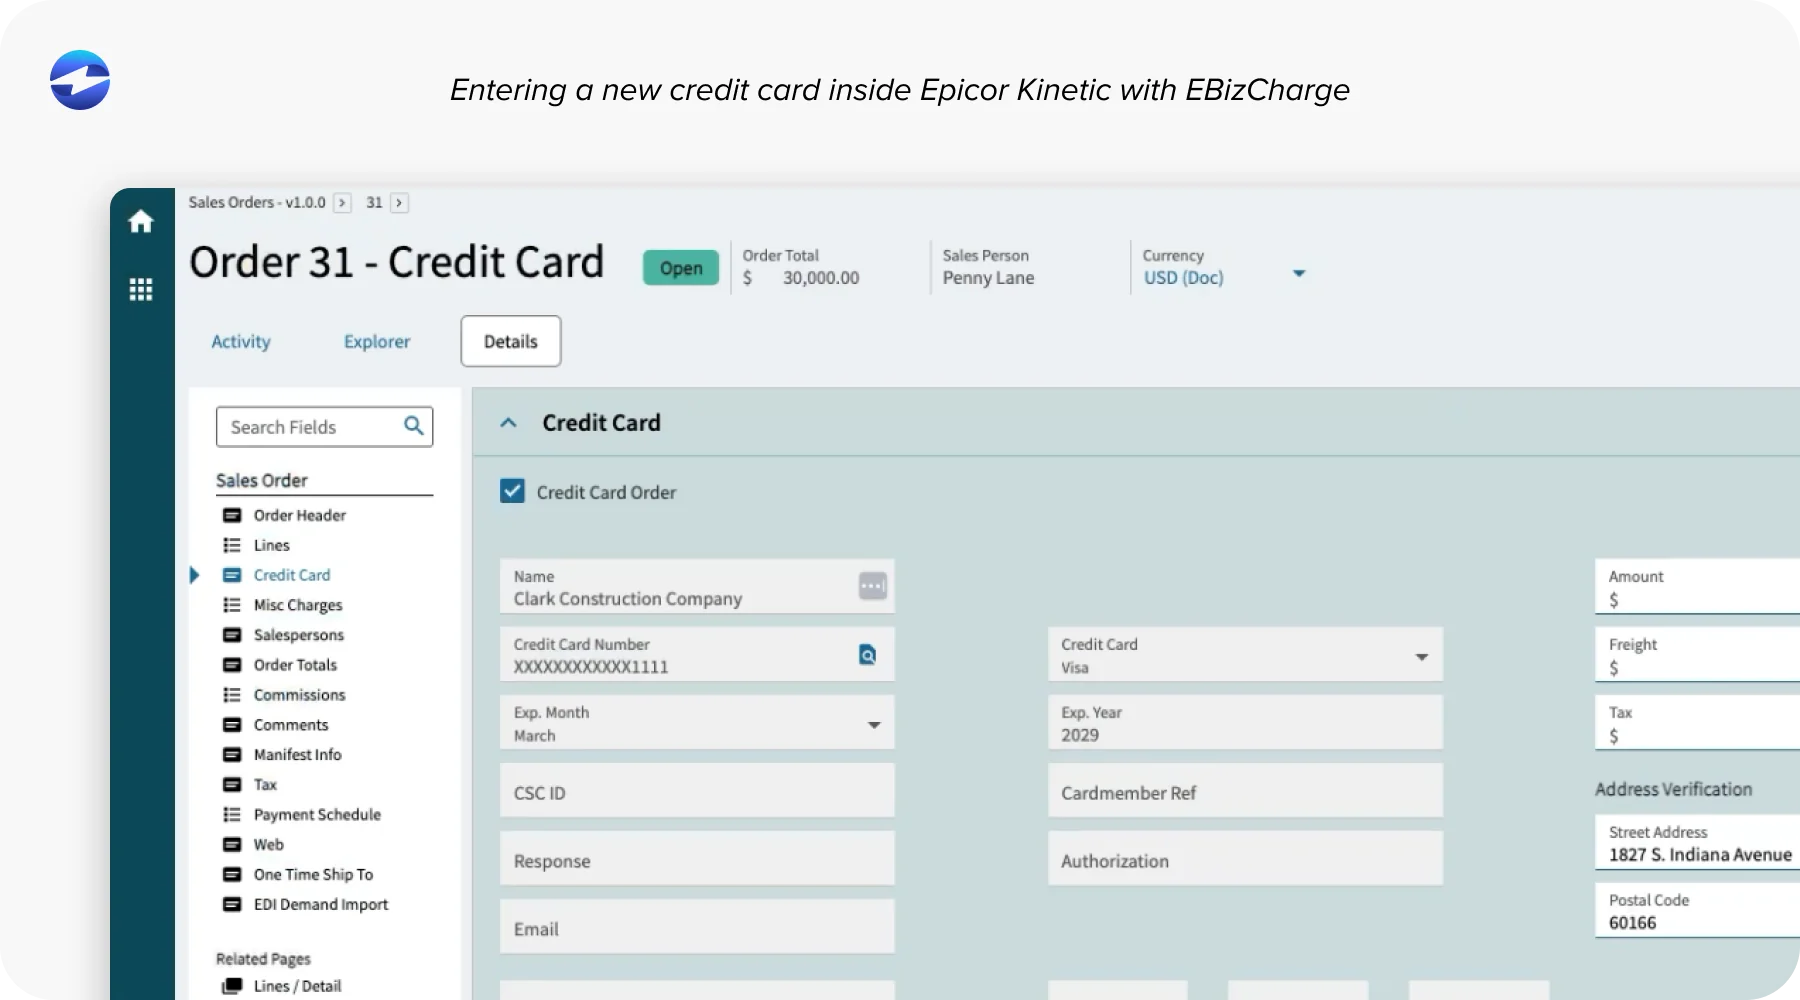The height and width of the screenshot is (1000, 1800).
Task: Click the Exp. Year field showing 2029
Action: [1245, 723]
